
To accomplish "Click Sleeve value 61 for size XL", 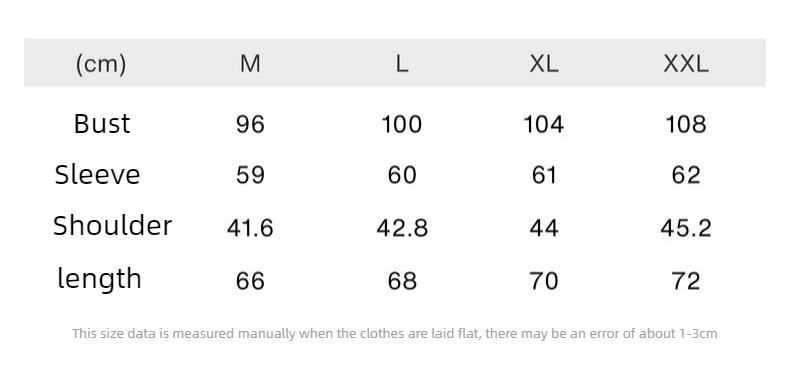I will pyautogui.click(x=544, y=175).
